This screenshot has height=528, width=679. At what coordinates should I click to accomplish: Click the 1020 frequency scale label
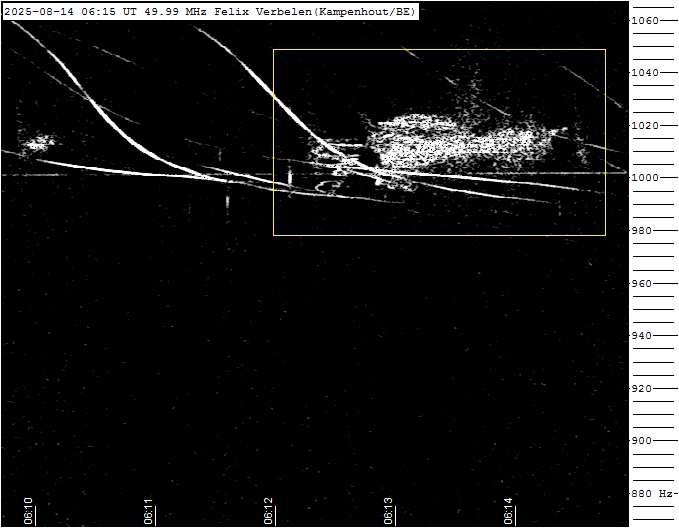coord(645,125)
